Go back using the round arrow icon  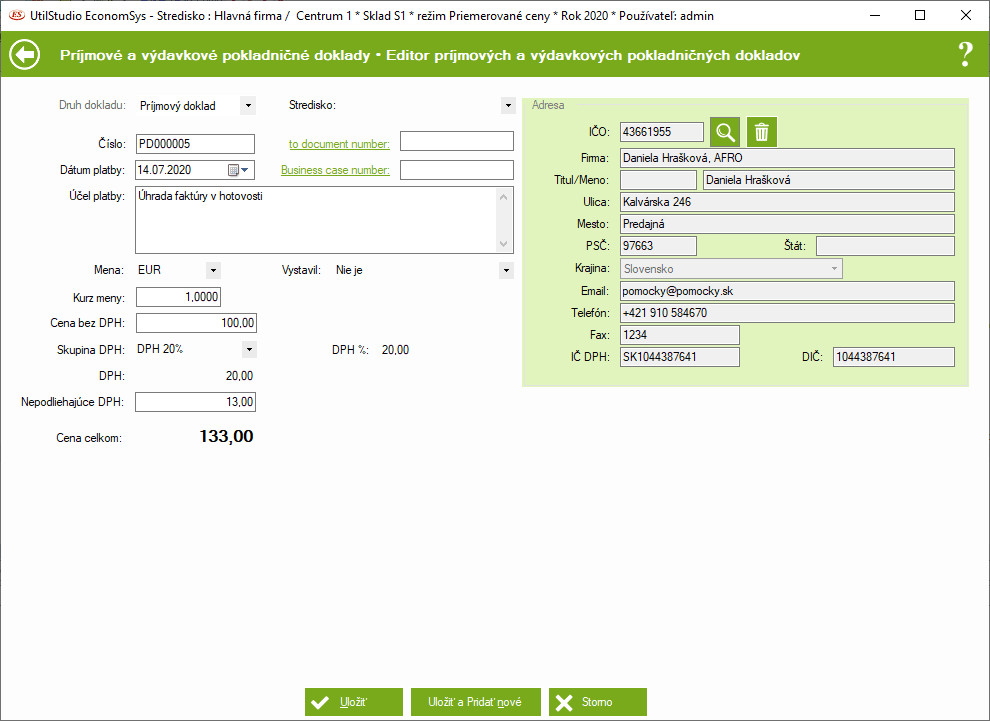pos(25,55)
